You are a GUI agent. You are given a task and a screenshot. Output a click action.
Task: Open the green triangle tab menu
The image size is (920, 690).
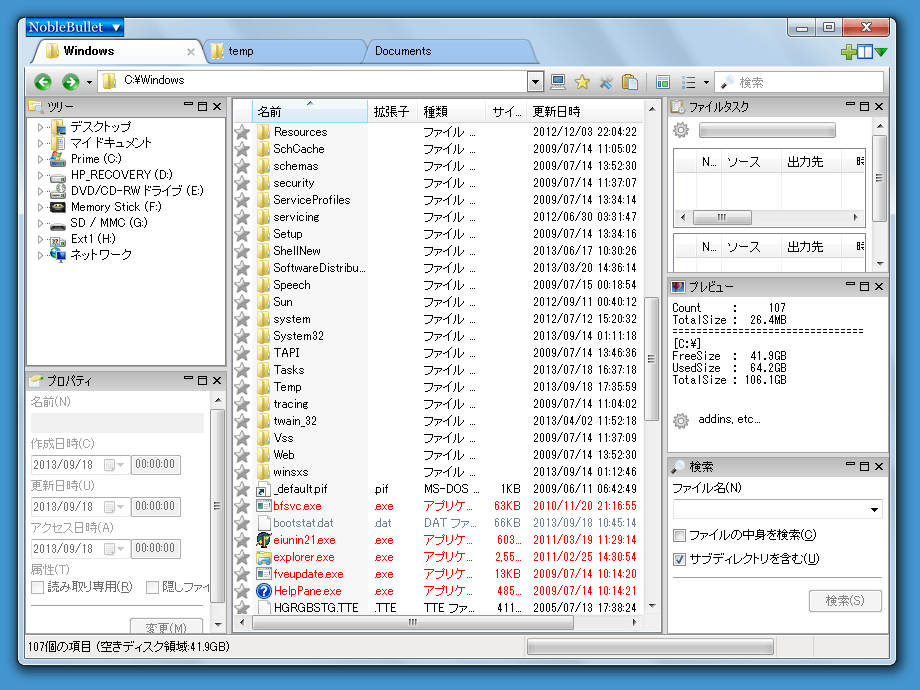[x=881, y=52]
